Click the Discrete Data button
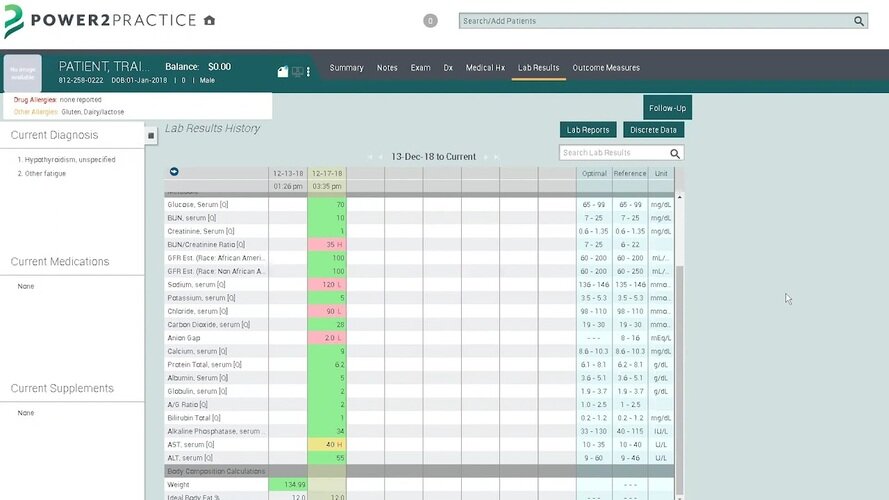 [x=654, y=130]
